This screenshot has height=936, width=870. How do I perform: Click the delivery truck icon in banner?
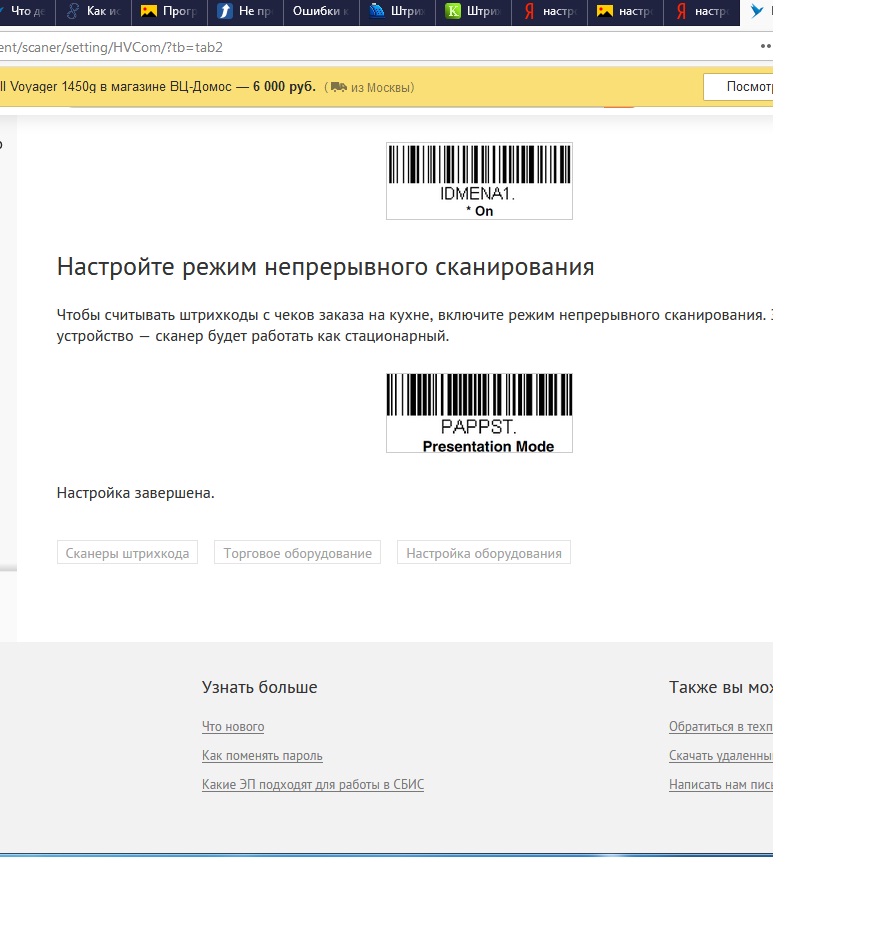tap(339, 87)
